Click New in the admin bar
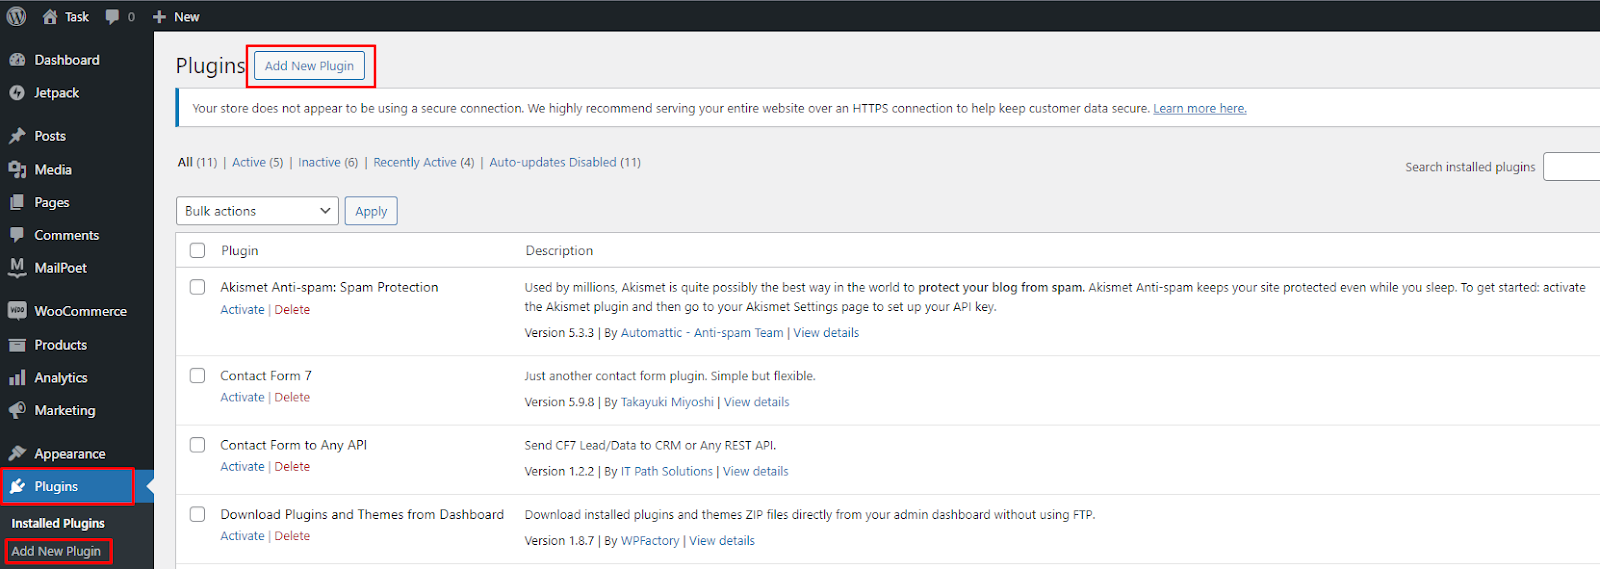 pyautogui.click(x=187, y=17)
